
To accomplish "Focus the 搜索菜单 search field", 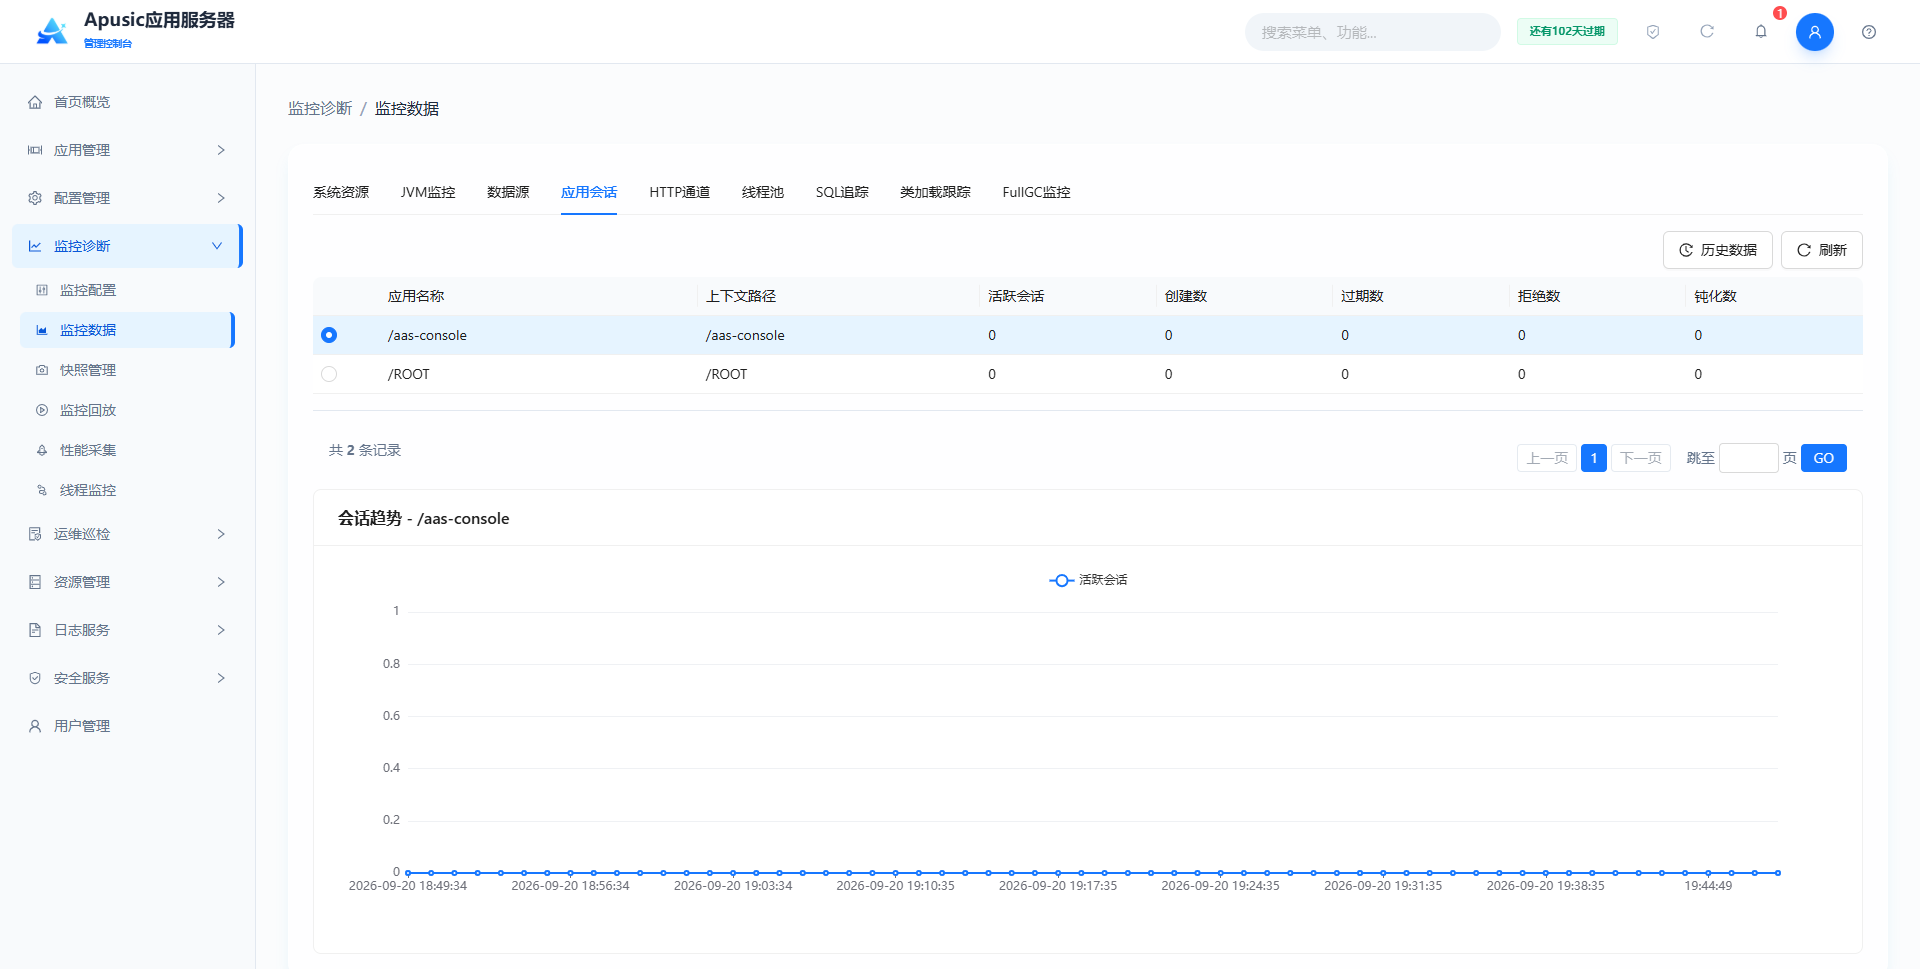I will pos(1373,32).
